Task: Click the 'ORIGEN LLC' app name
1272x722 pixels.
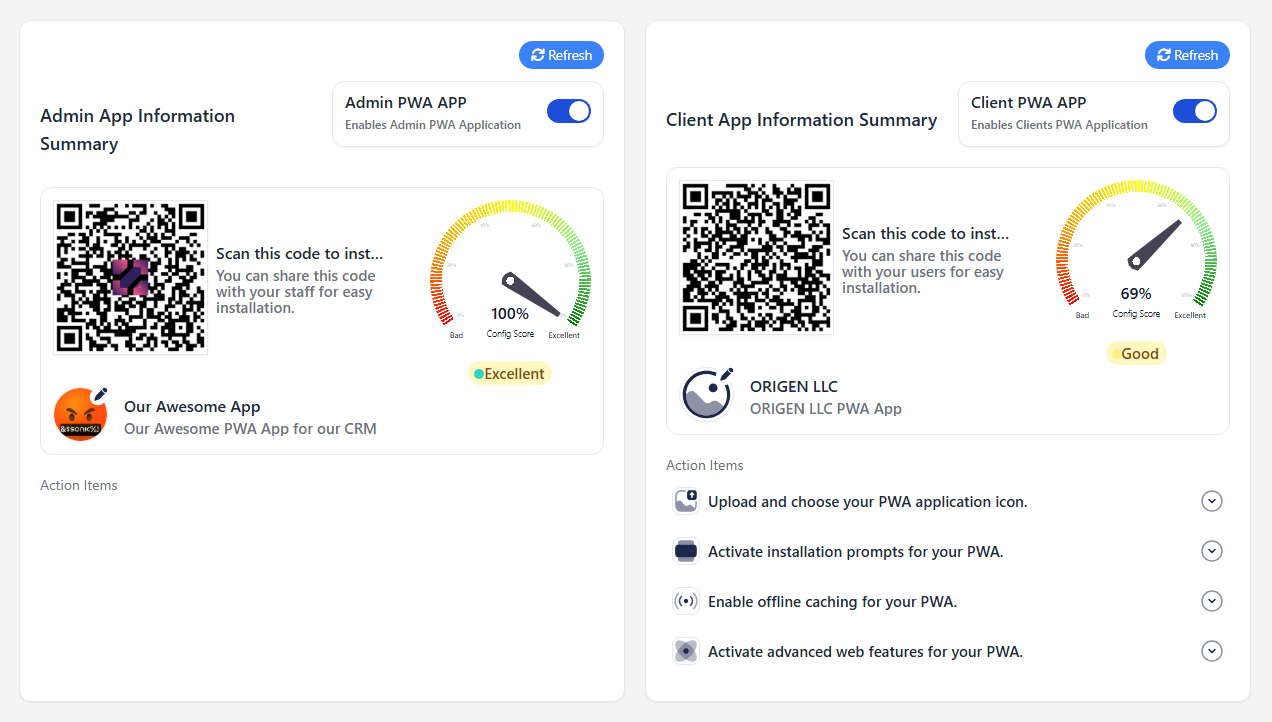Action: click(x=794, y=387)
